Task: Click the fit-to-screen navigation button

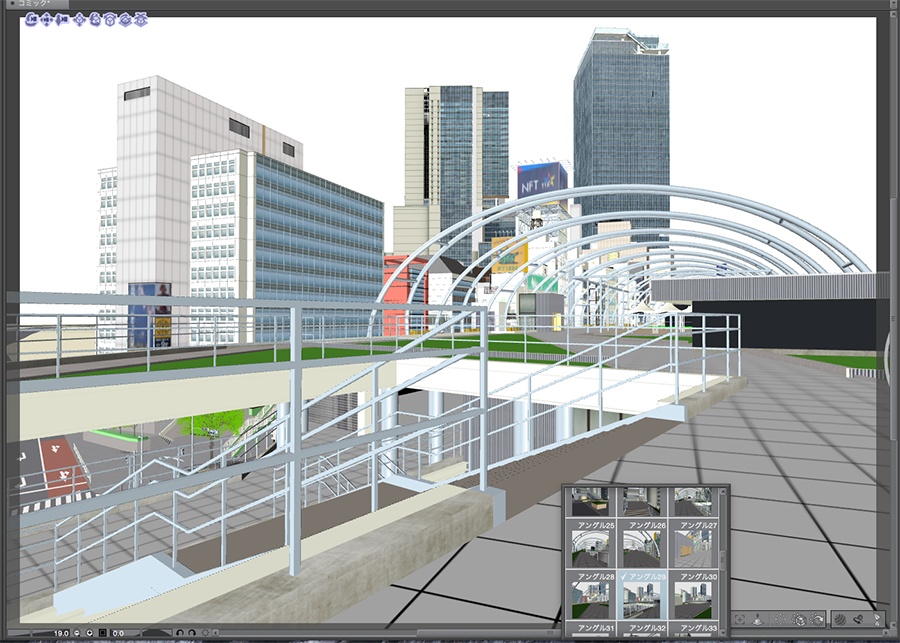Action: pos(102,632)
